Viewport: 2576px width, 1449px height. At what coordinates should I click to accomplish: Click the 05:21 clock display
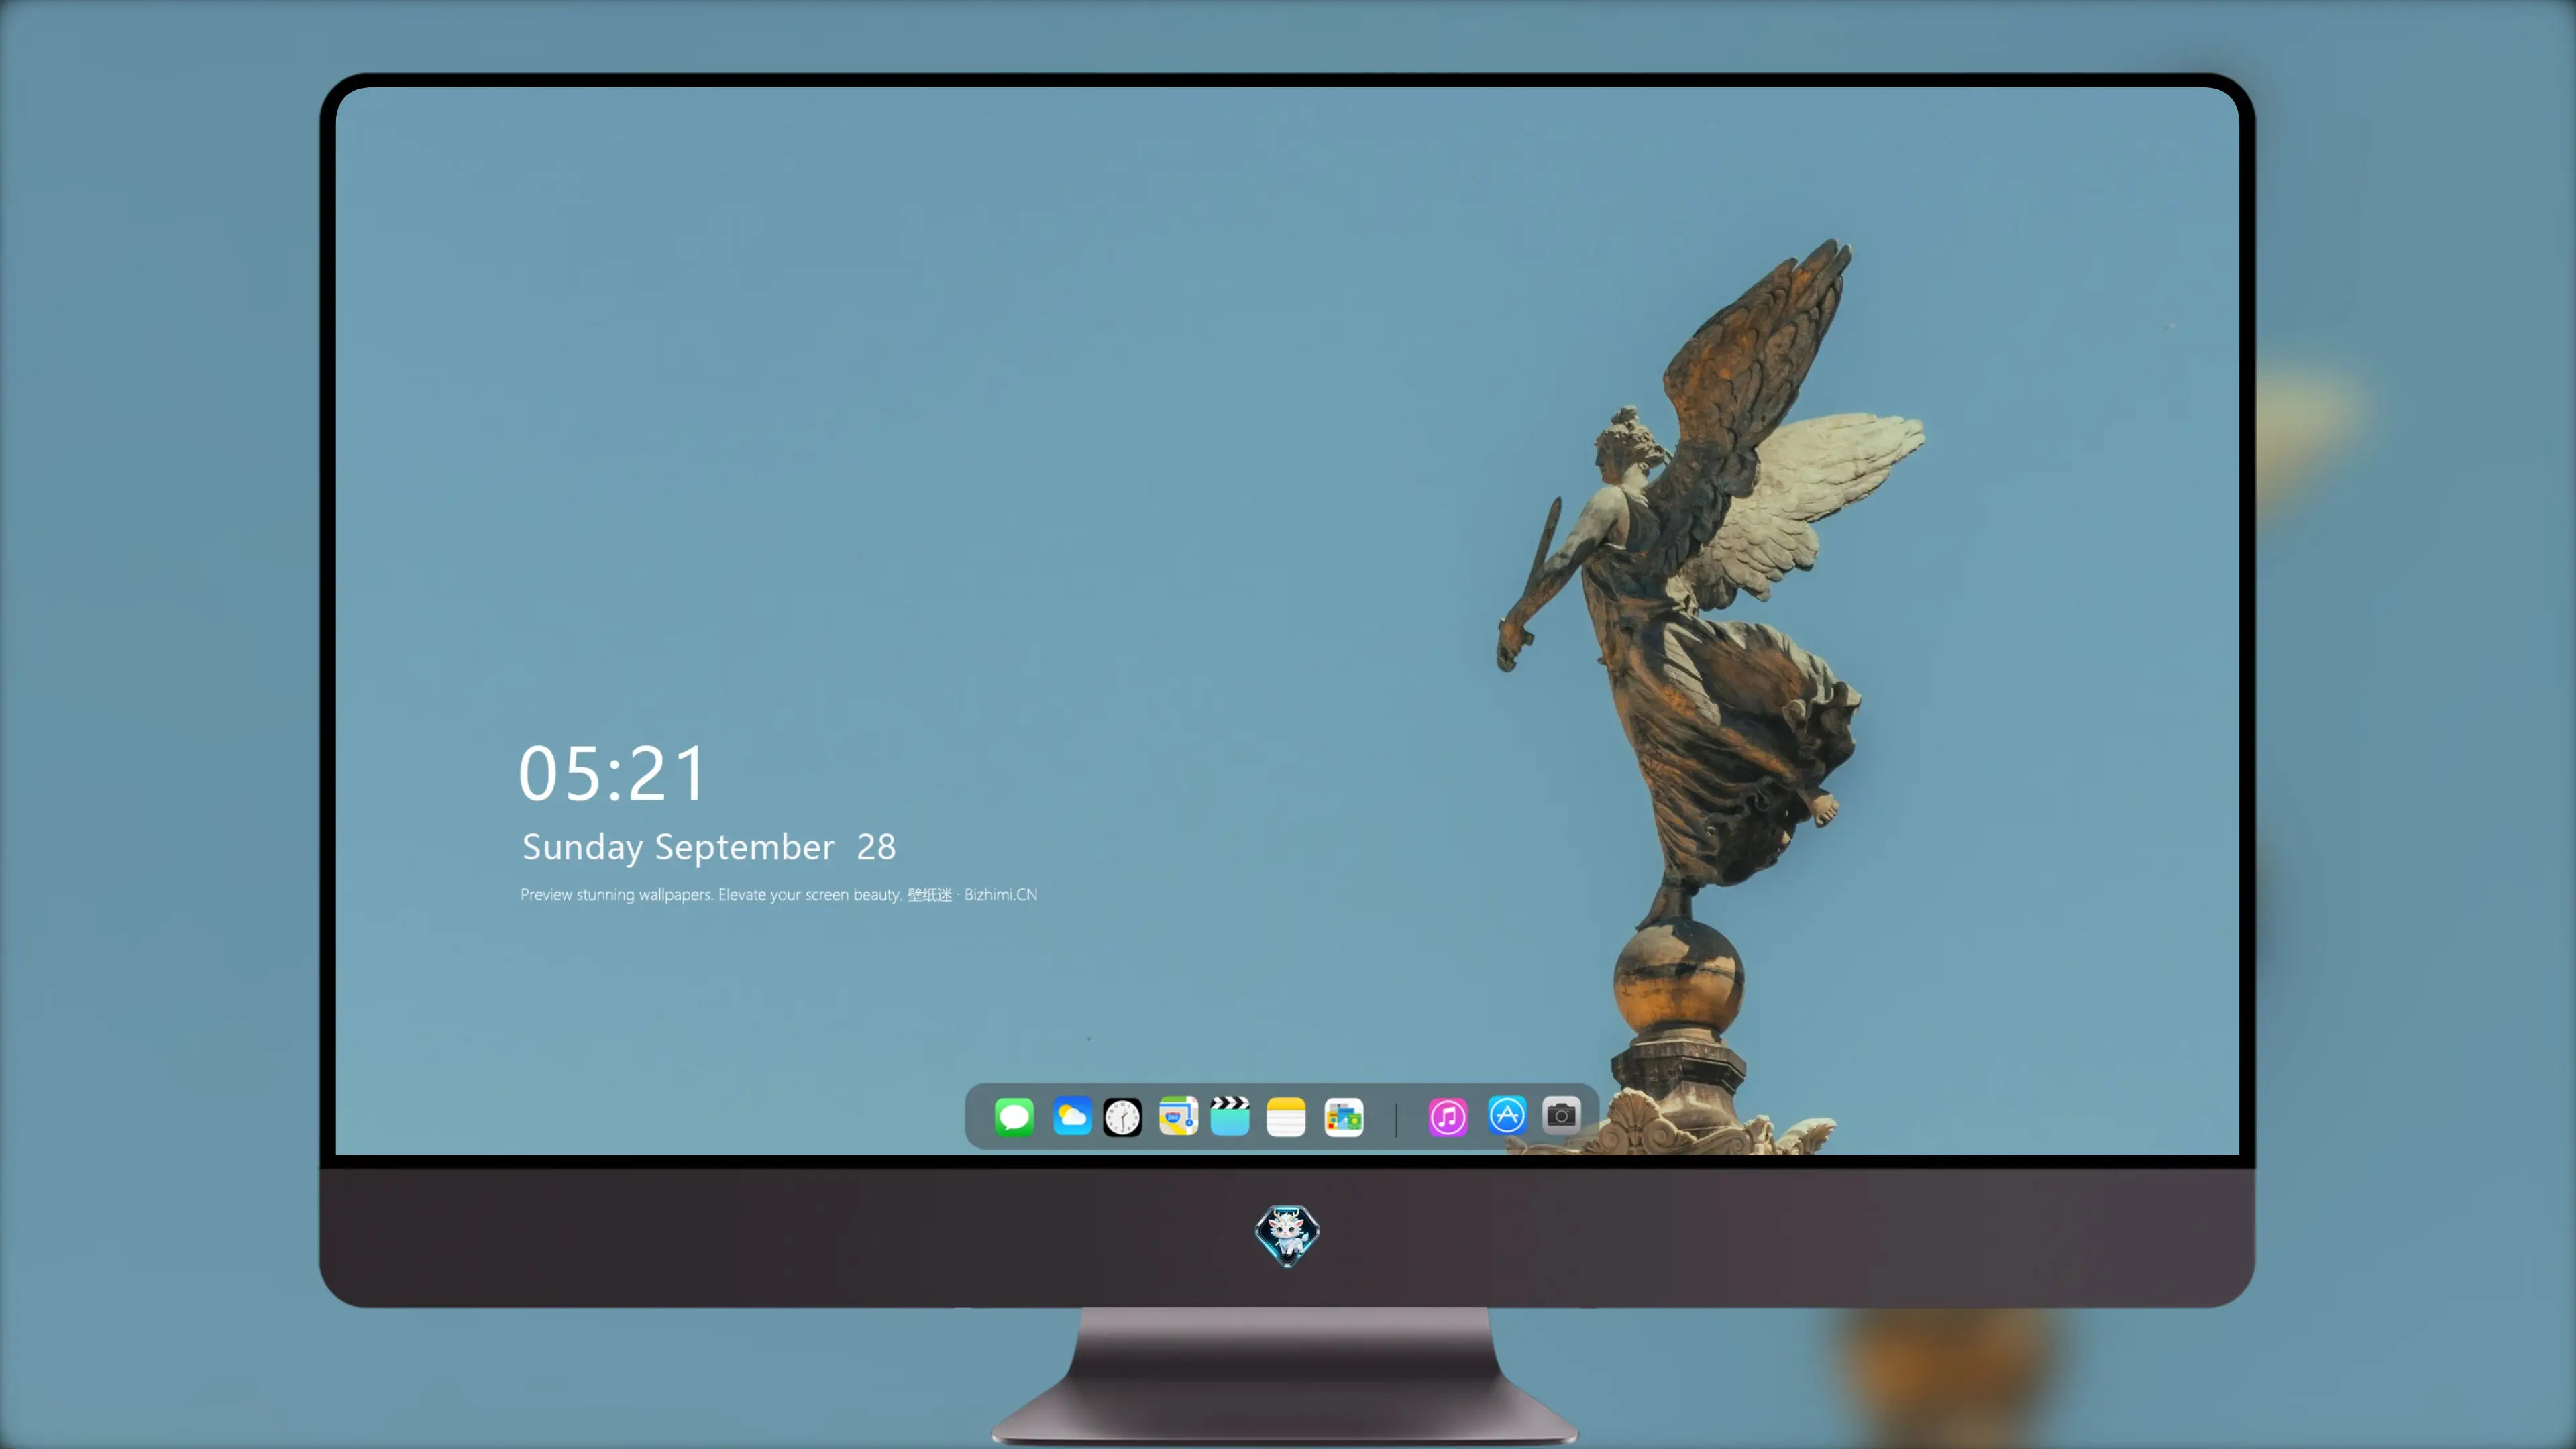[x=612, y=774]
